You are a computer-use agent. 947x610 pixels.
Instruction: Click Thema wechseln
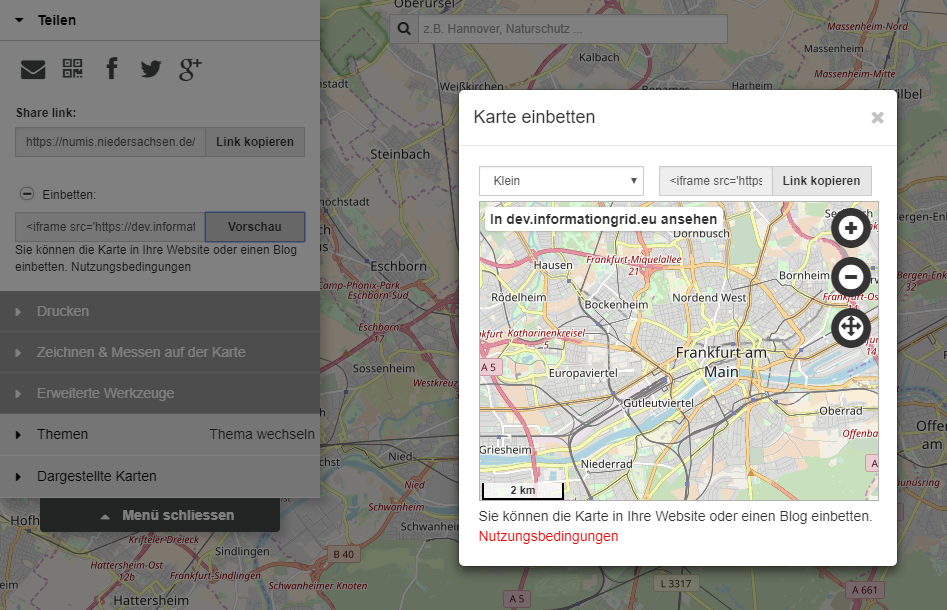click(x=262, y=434)
